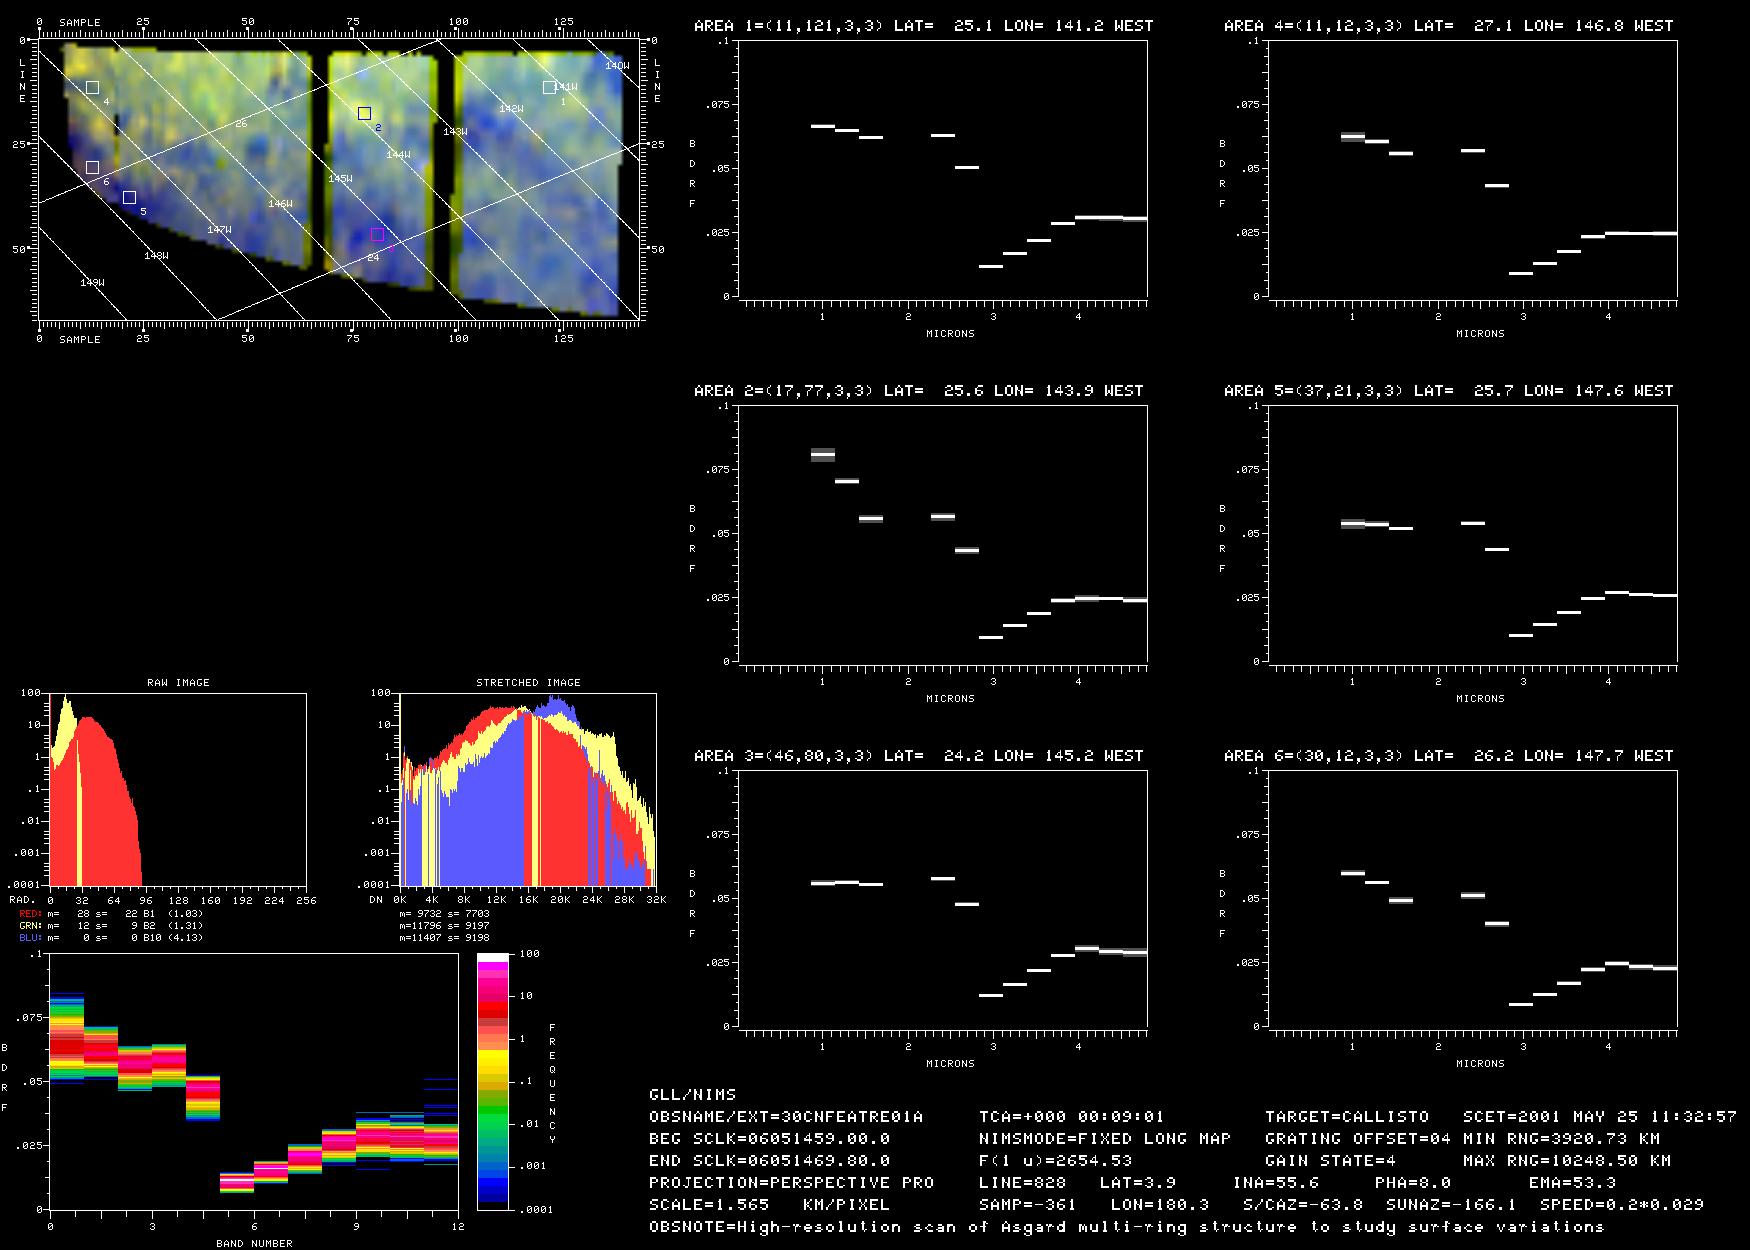Click the PROJECTION=PERSPECTIVE PRO field
Viewport: 1750px width, 1250px height.
click(792, 1183)
